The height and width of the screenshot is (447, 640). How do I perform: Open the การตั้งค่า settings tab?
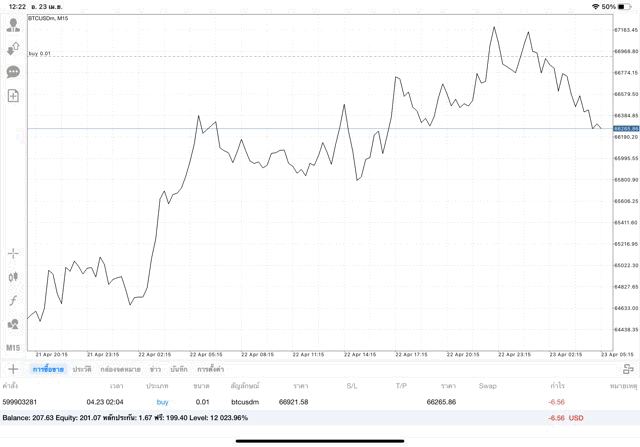coord(210,369)
